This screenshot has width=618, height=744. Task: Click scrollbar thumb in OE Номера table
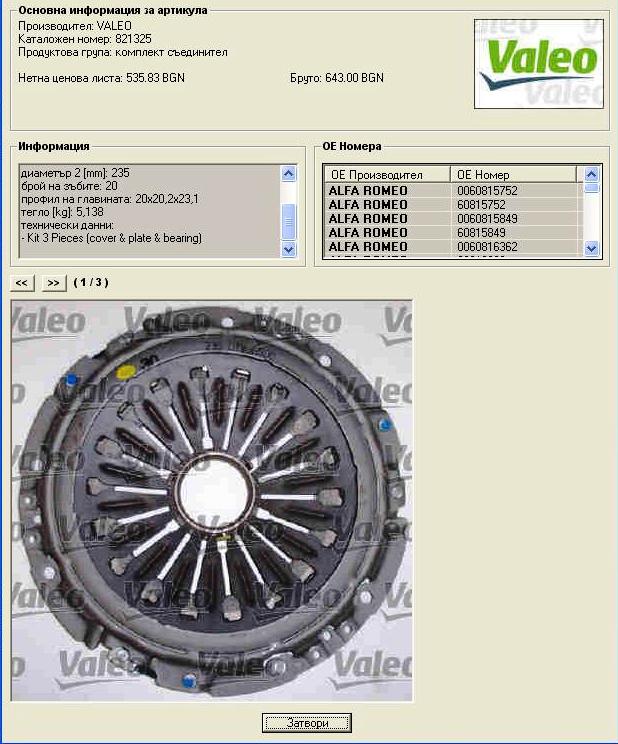coord(591,187)
